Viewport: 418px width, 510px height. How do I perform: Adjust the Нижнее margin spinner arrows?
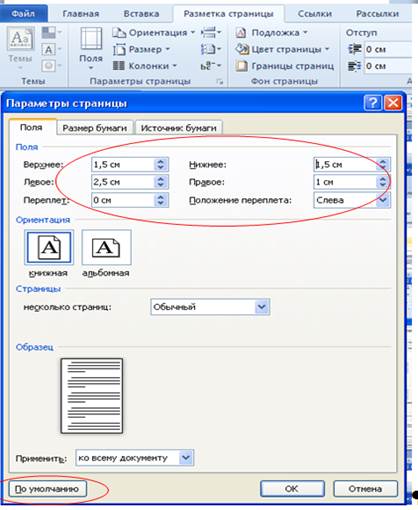[383, 164]
